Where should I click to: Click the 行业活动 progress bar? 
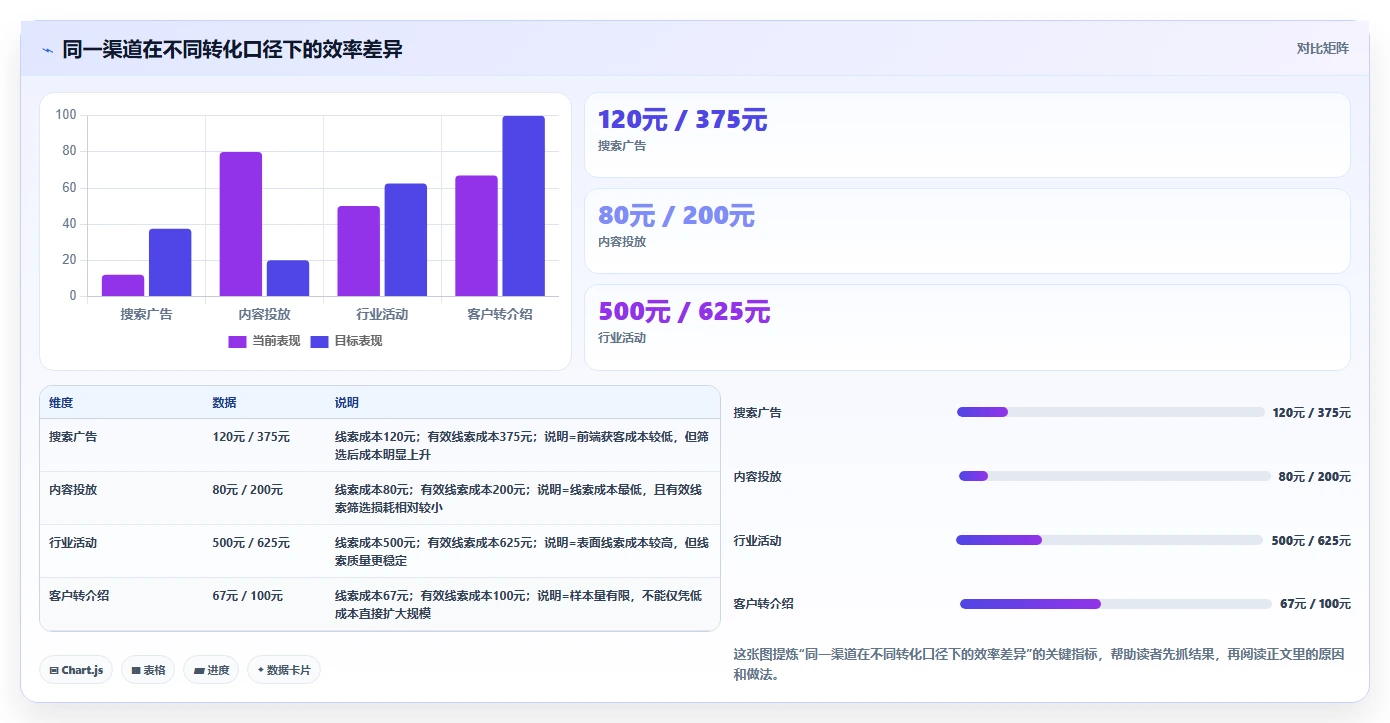[x=1109, y=540]
